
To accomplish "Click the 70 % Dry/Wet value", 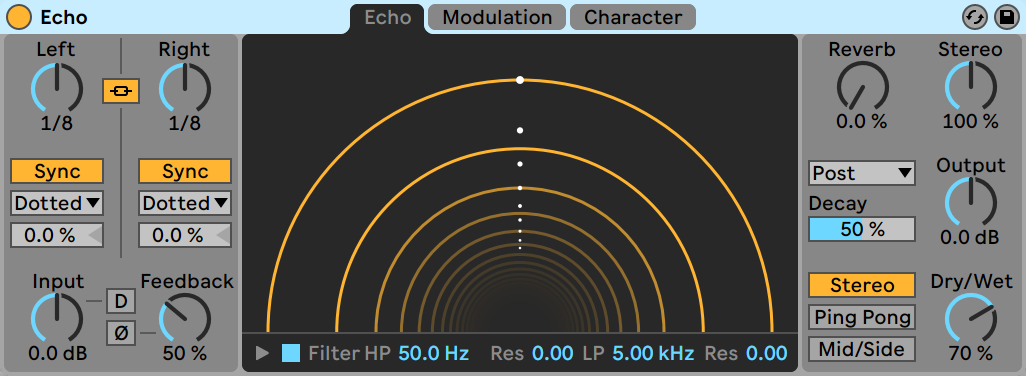I will [x=970, y=354].
